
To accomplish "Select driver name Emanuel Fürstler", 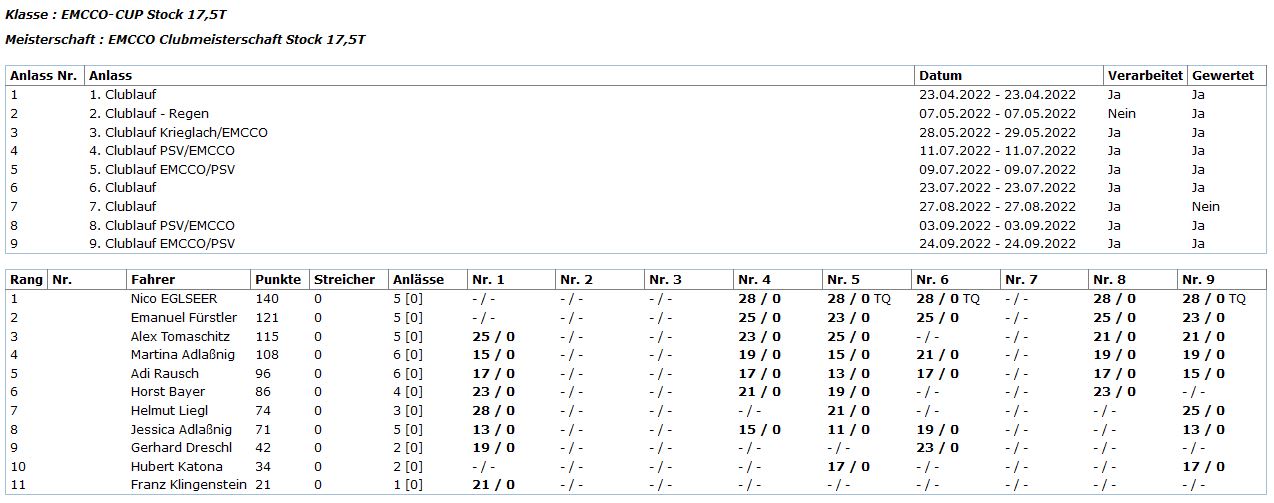I will click(x=184, y=317).
